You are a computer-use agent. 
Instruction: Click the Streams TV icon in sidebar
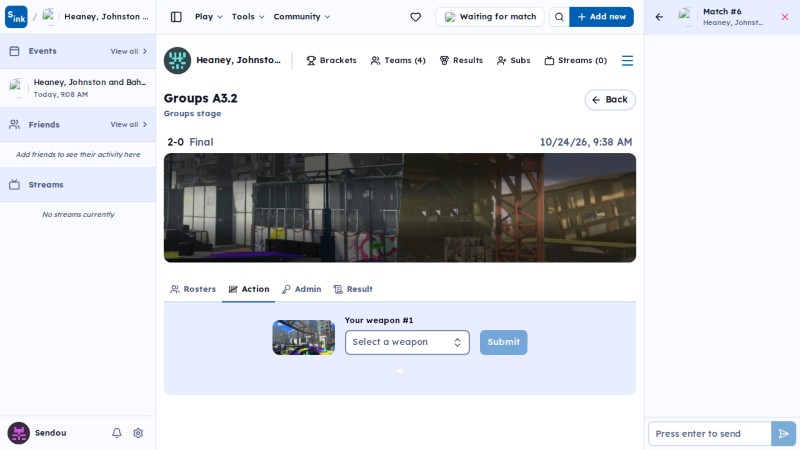pyautogui.click(x=14, y=185)
